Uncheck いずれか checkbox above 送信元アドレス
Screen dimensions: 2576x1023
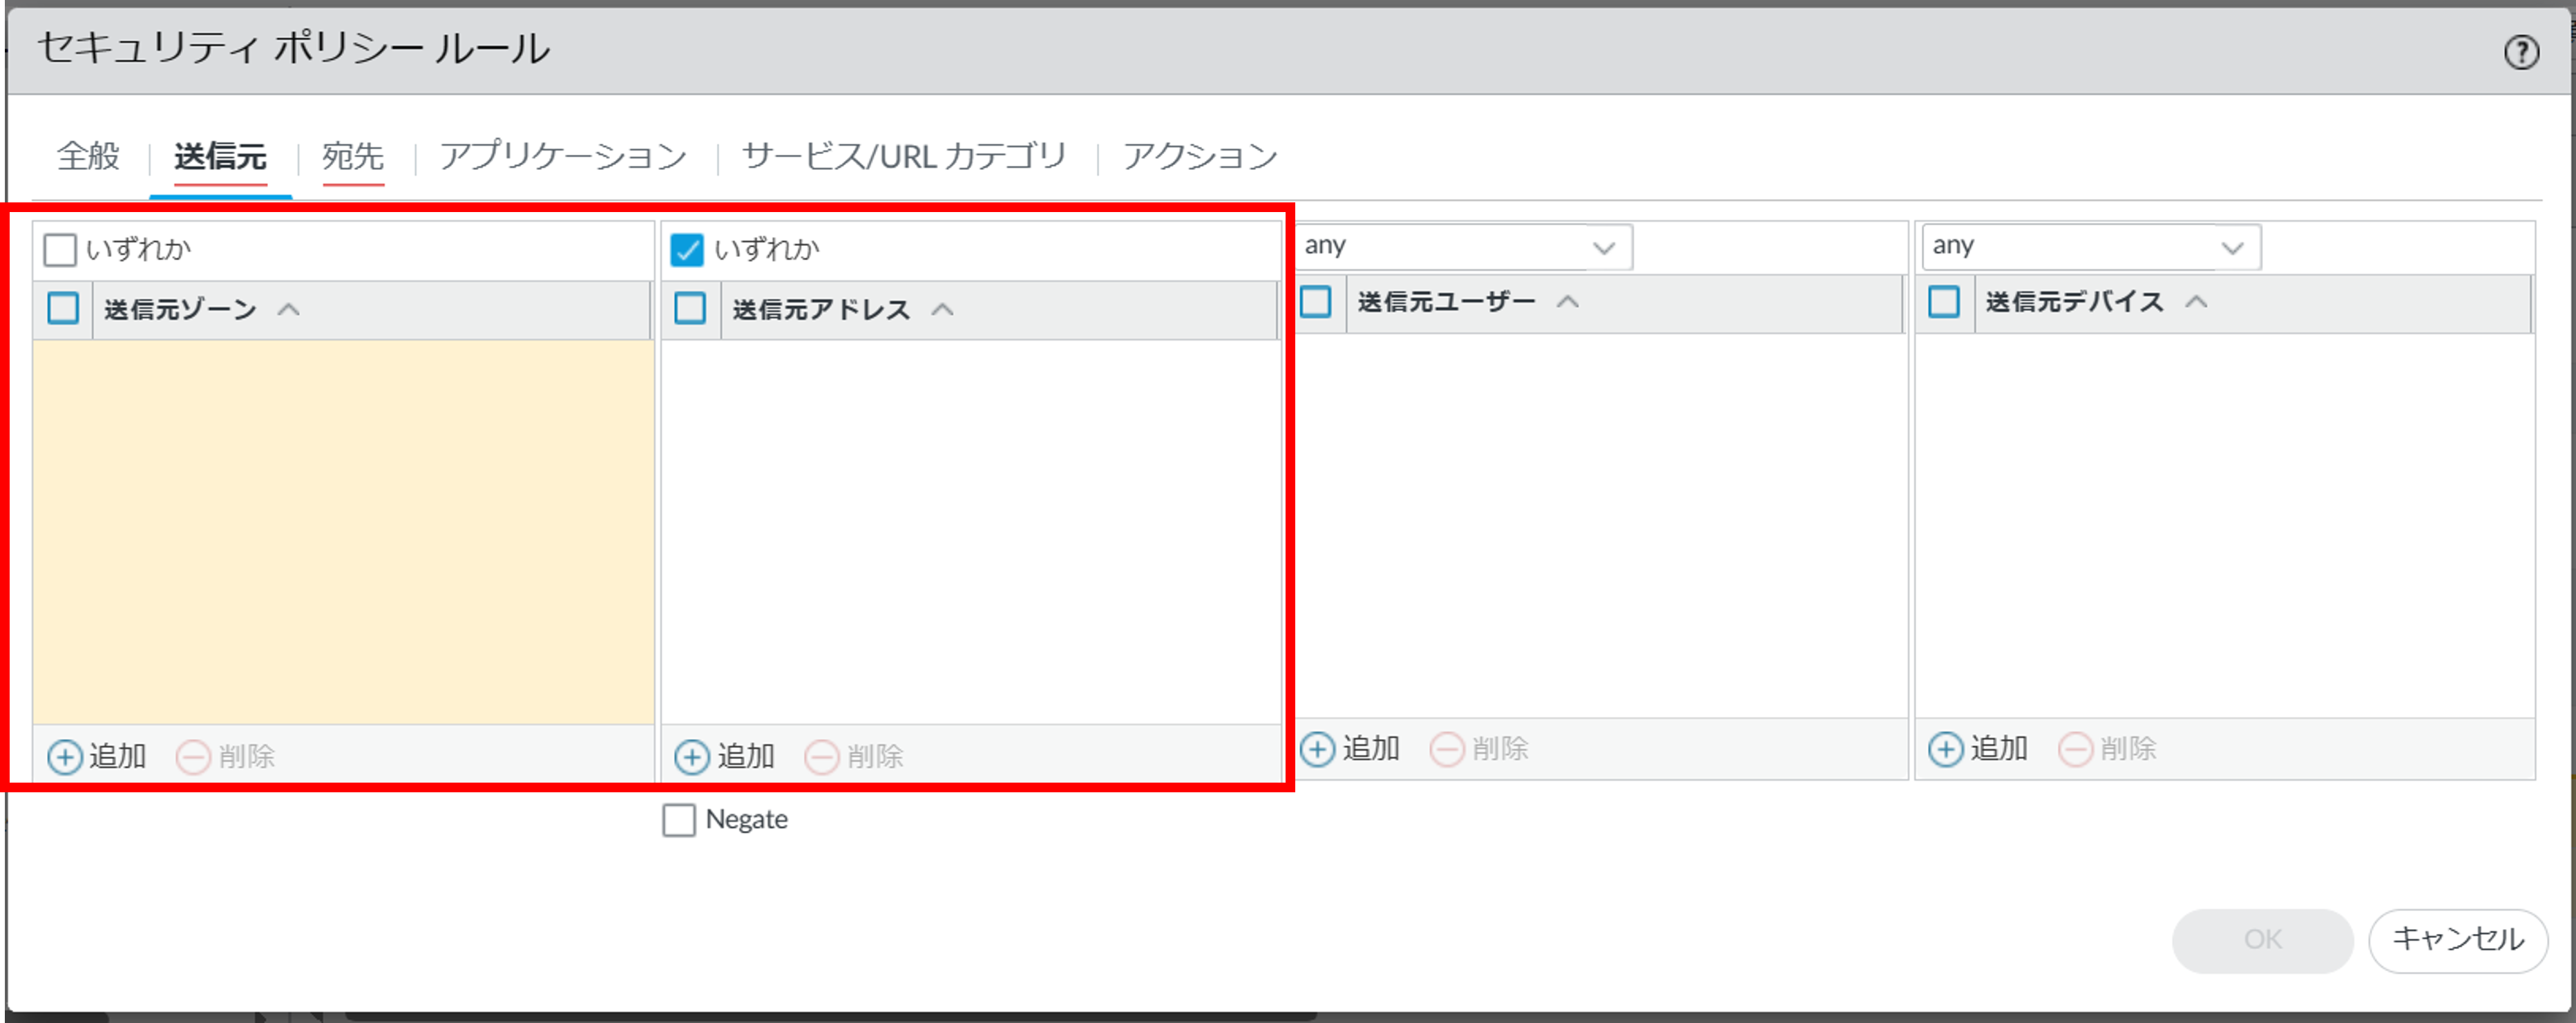click(687, 249)
